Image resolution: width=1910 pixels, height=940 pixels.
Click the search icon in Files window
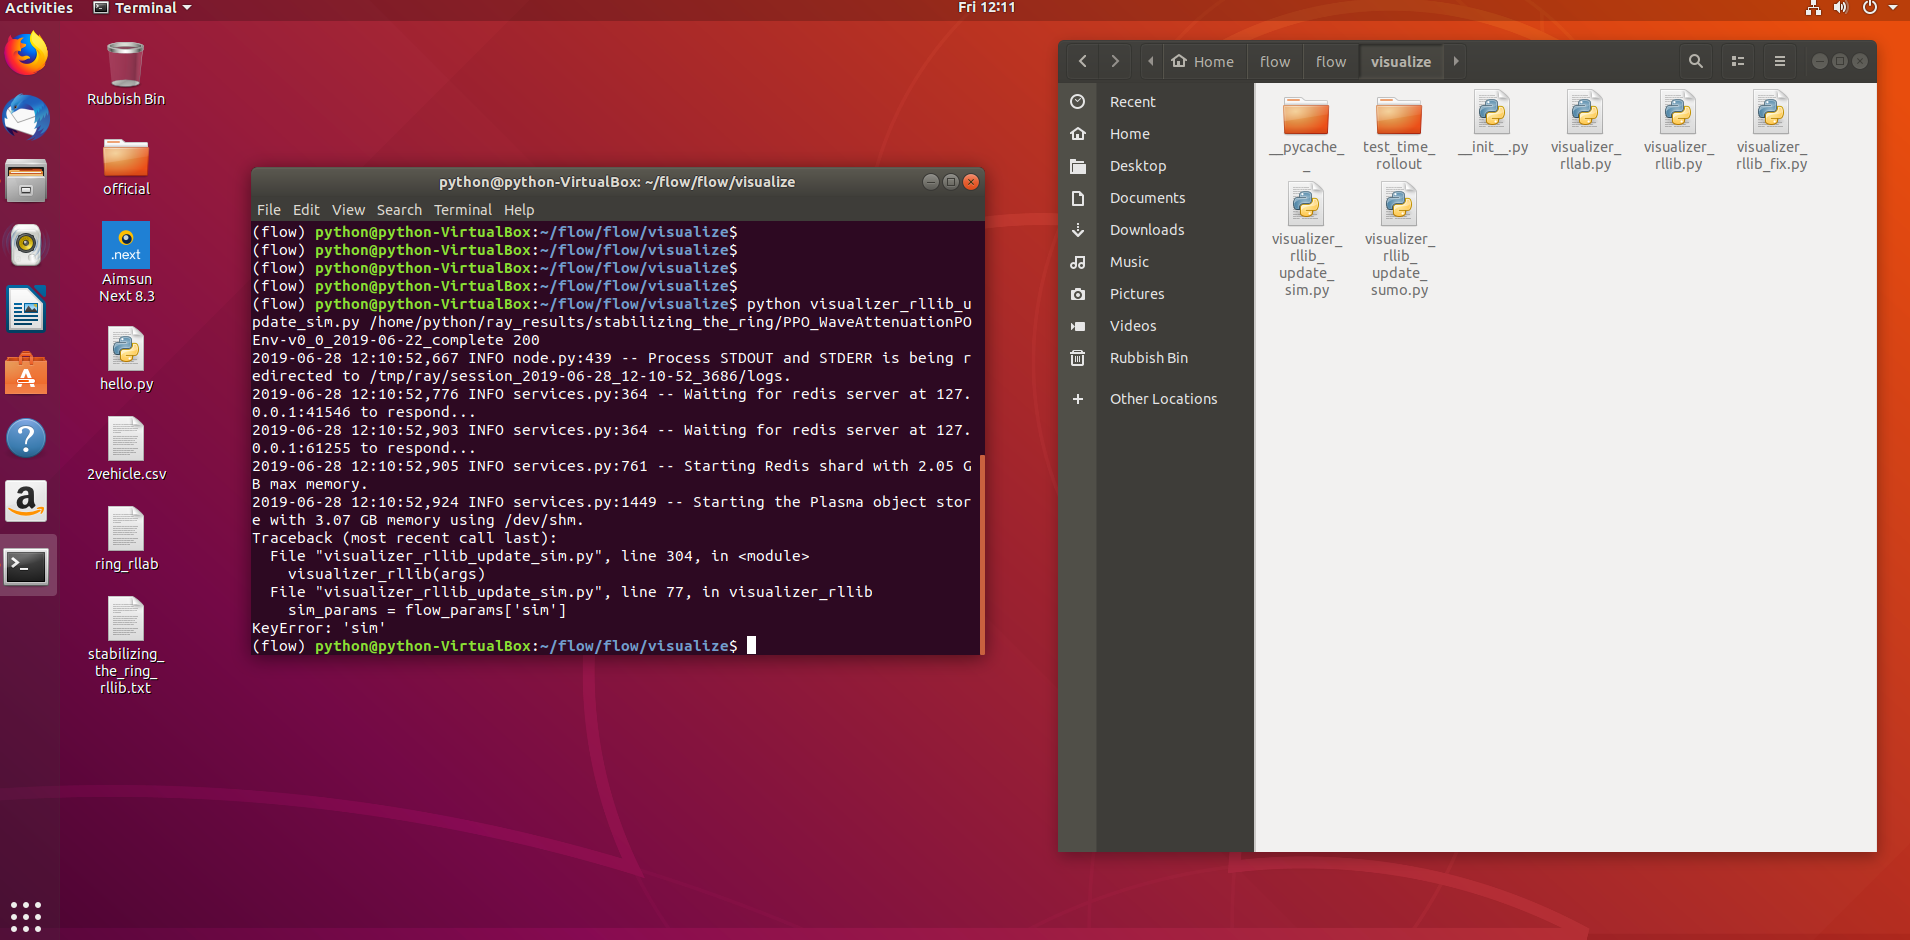[1695, 61]
